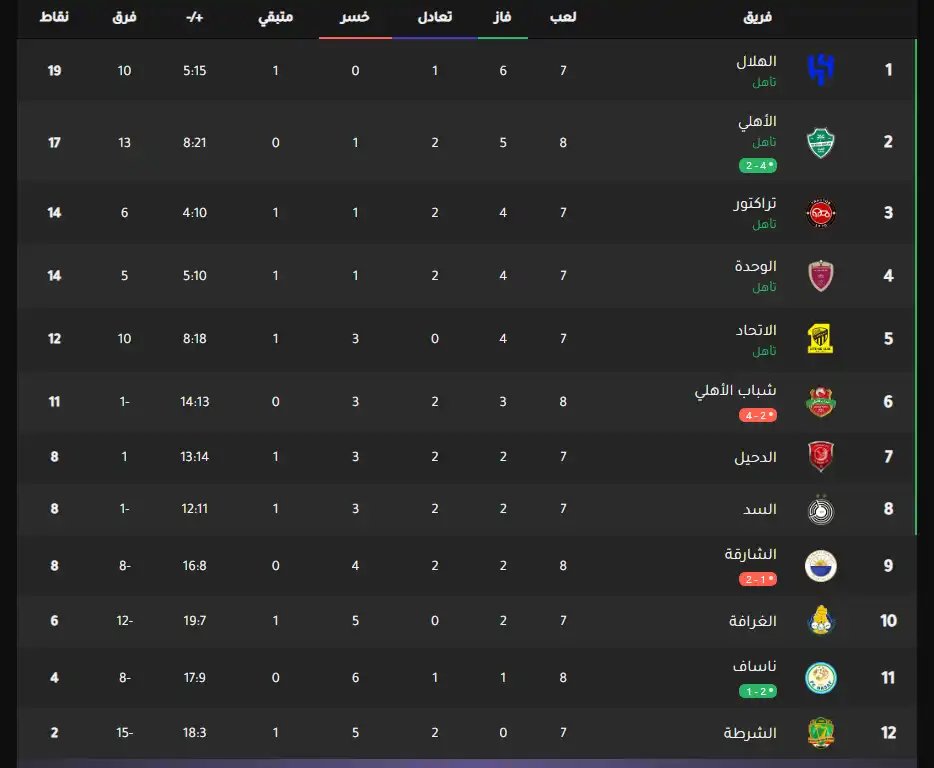Click the Sharjah club crest
This screenshot has width=934, height=768.
click(x=821, y=565)
